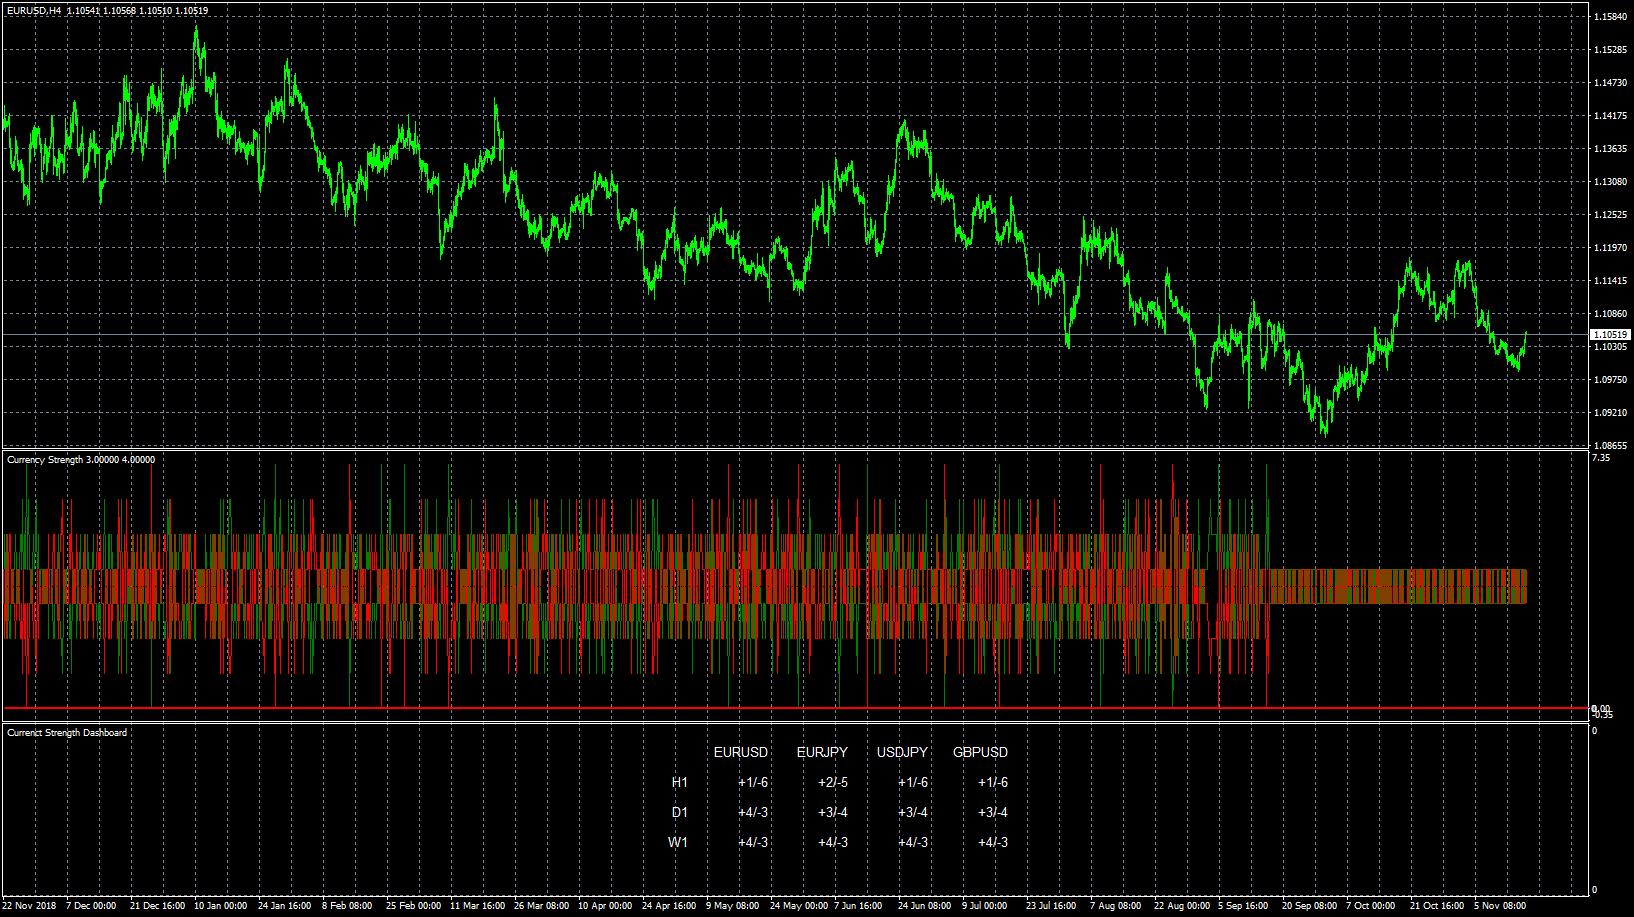This screenshot has width=1634, height=917.
Task: Click H1 strength value under USDJPY
Action: click(x=913, y=782)
